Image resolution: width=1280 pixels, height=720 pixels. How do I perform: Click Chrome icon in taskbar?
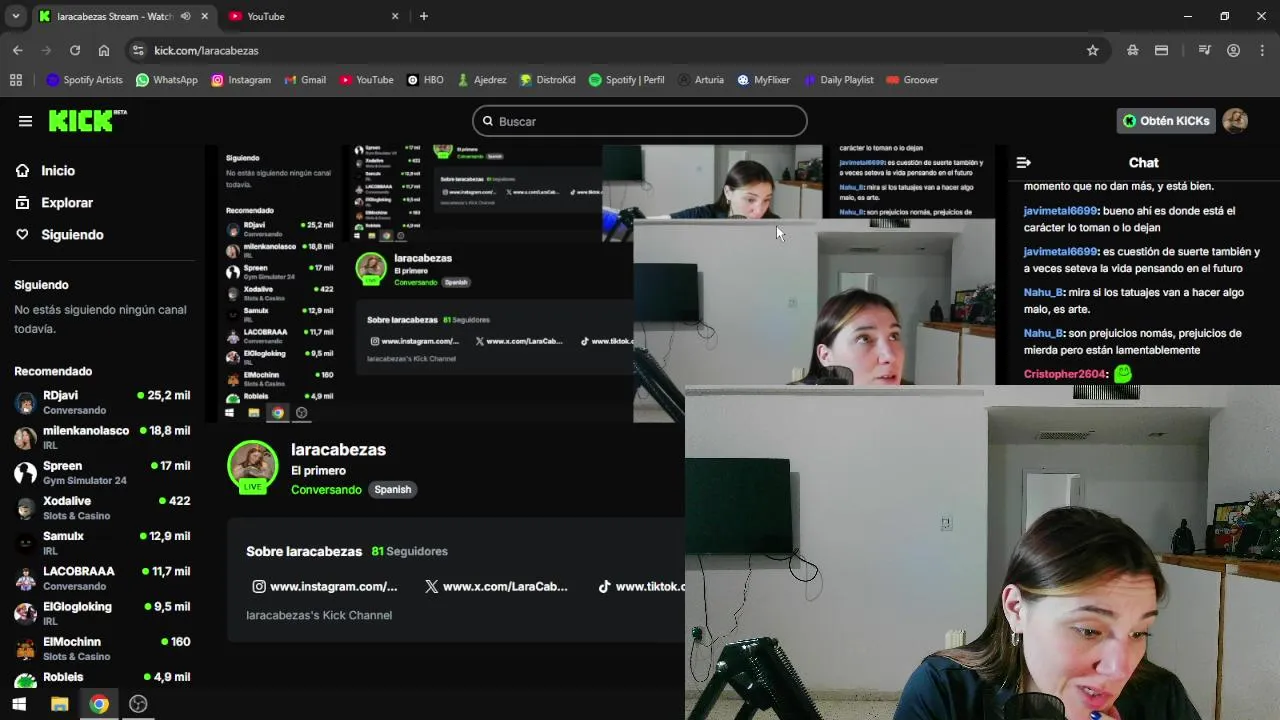point(99,704)
